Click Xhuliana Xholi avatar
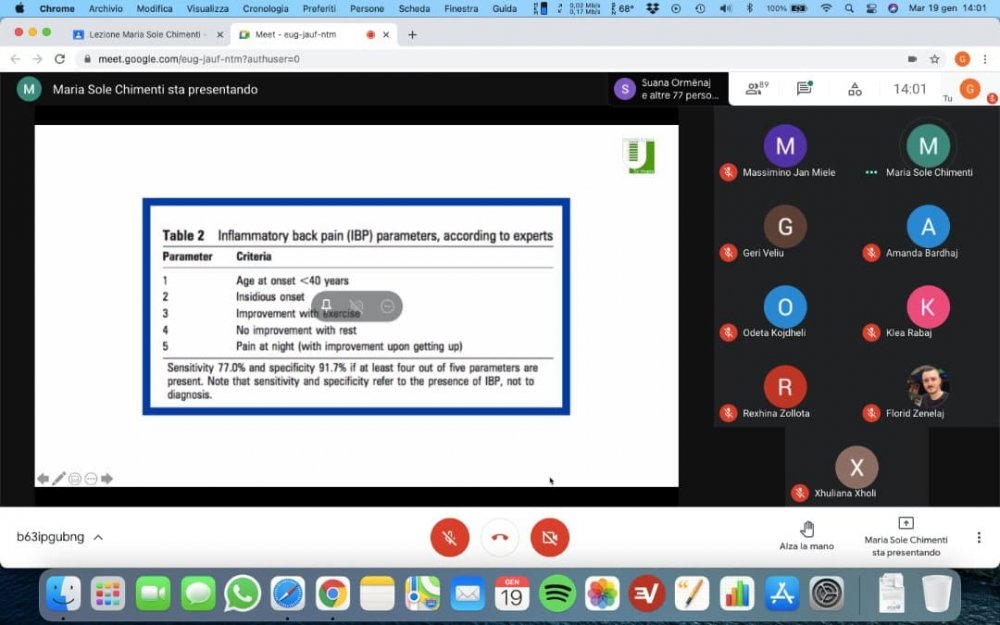 tap(857, 467)
